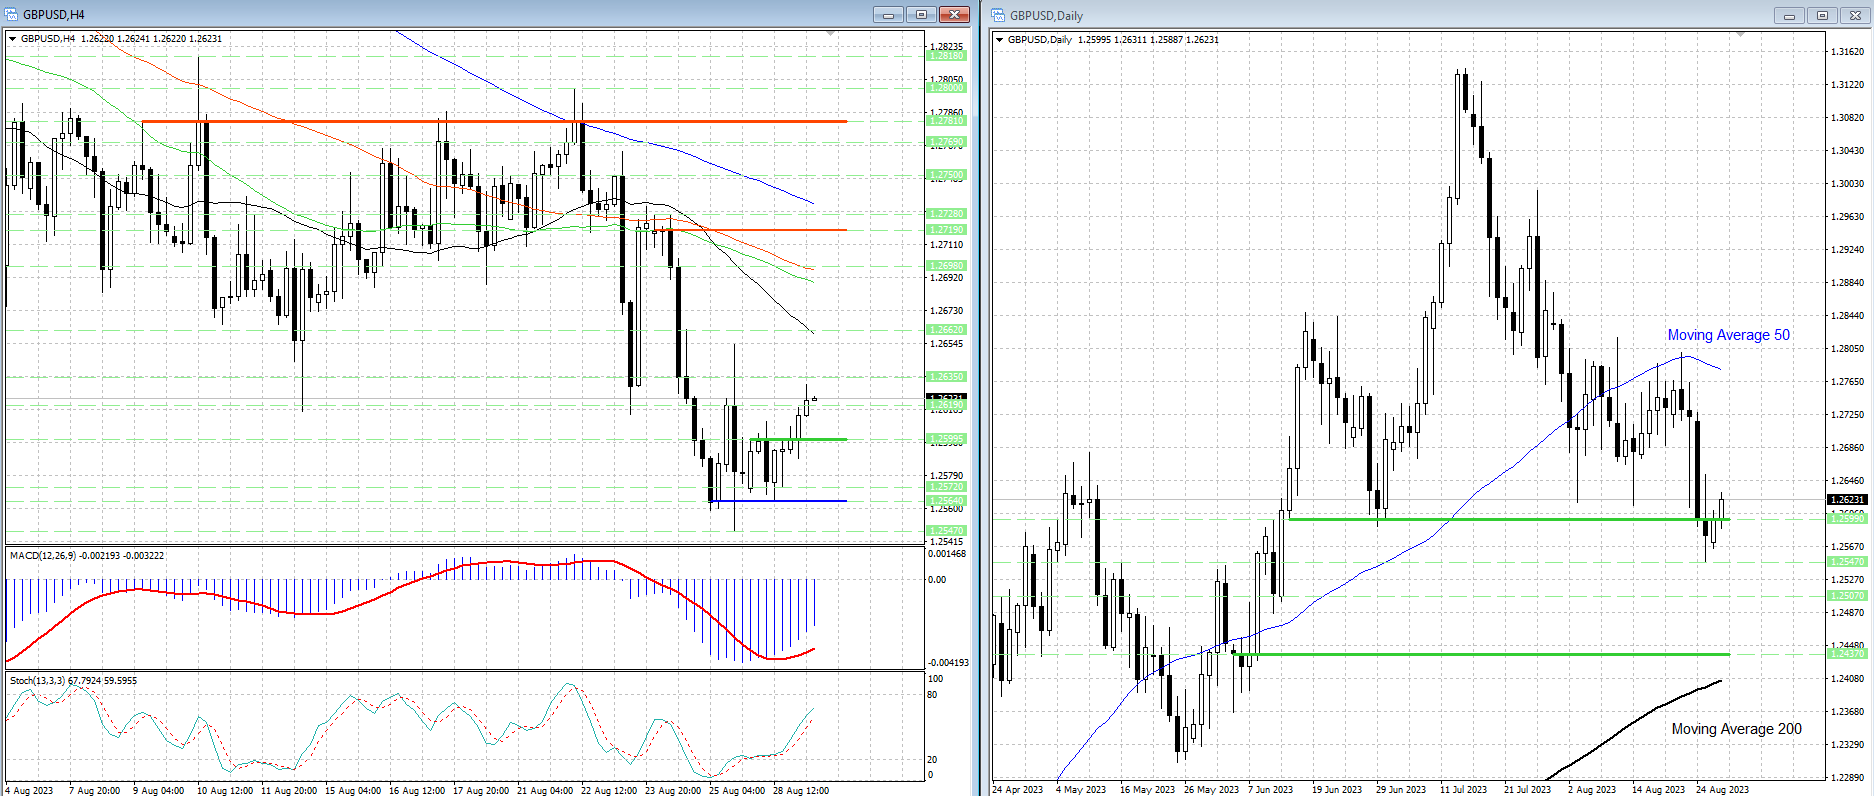Image resolution: width=1874 pixels, height=796 pixels.
Task: Maximize the GBPUSD,H4 chart window
Action: (x=921, y=14)
